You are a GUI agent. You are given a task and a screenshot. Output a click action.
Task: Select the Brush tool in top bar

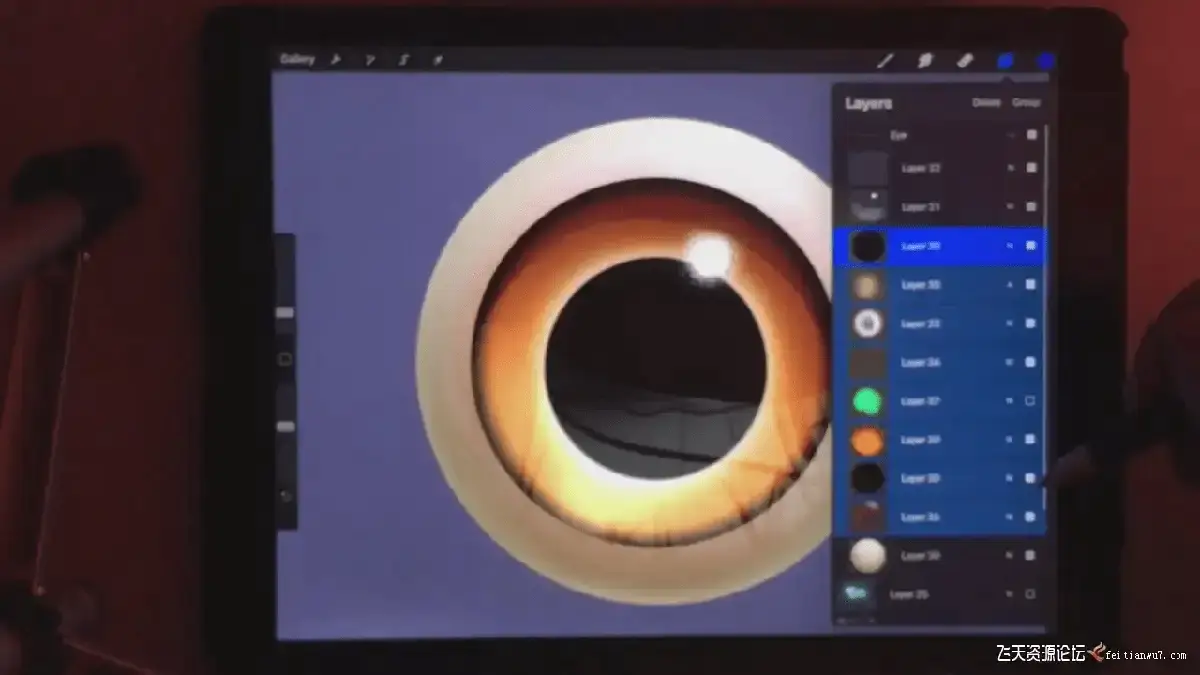tap(885, 61)
